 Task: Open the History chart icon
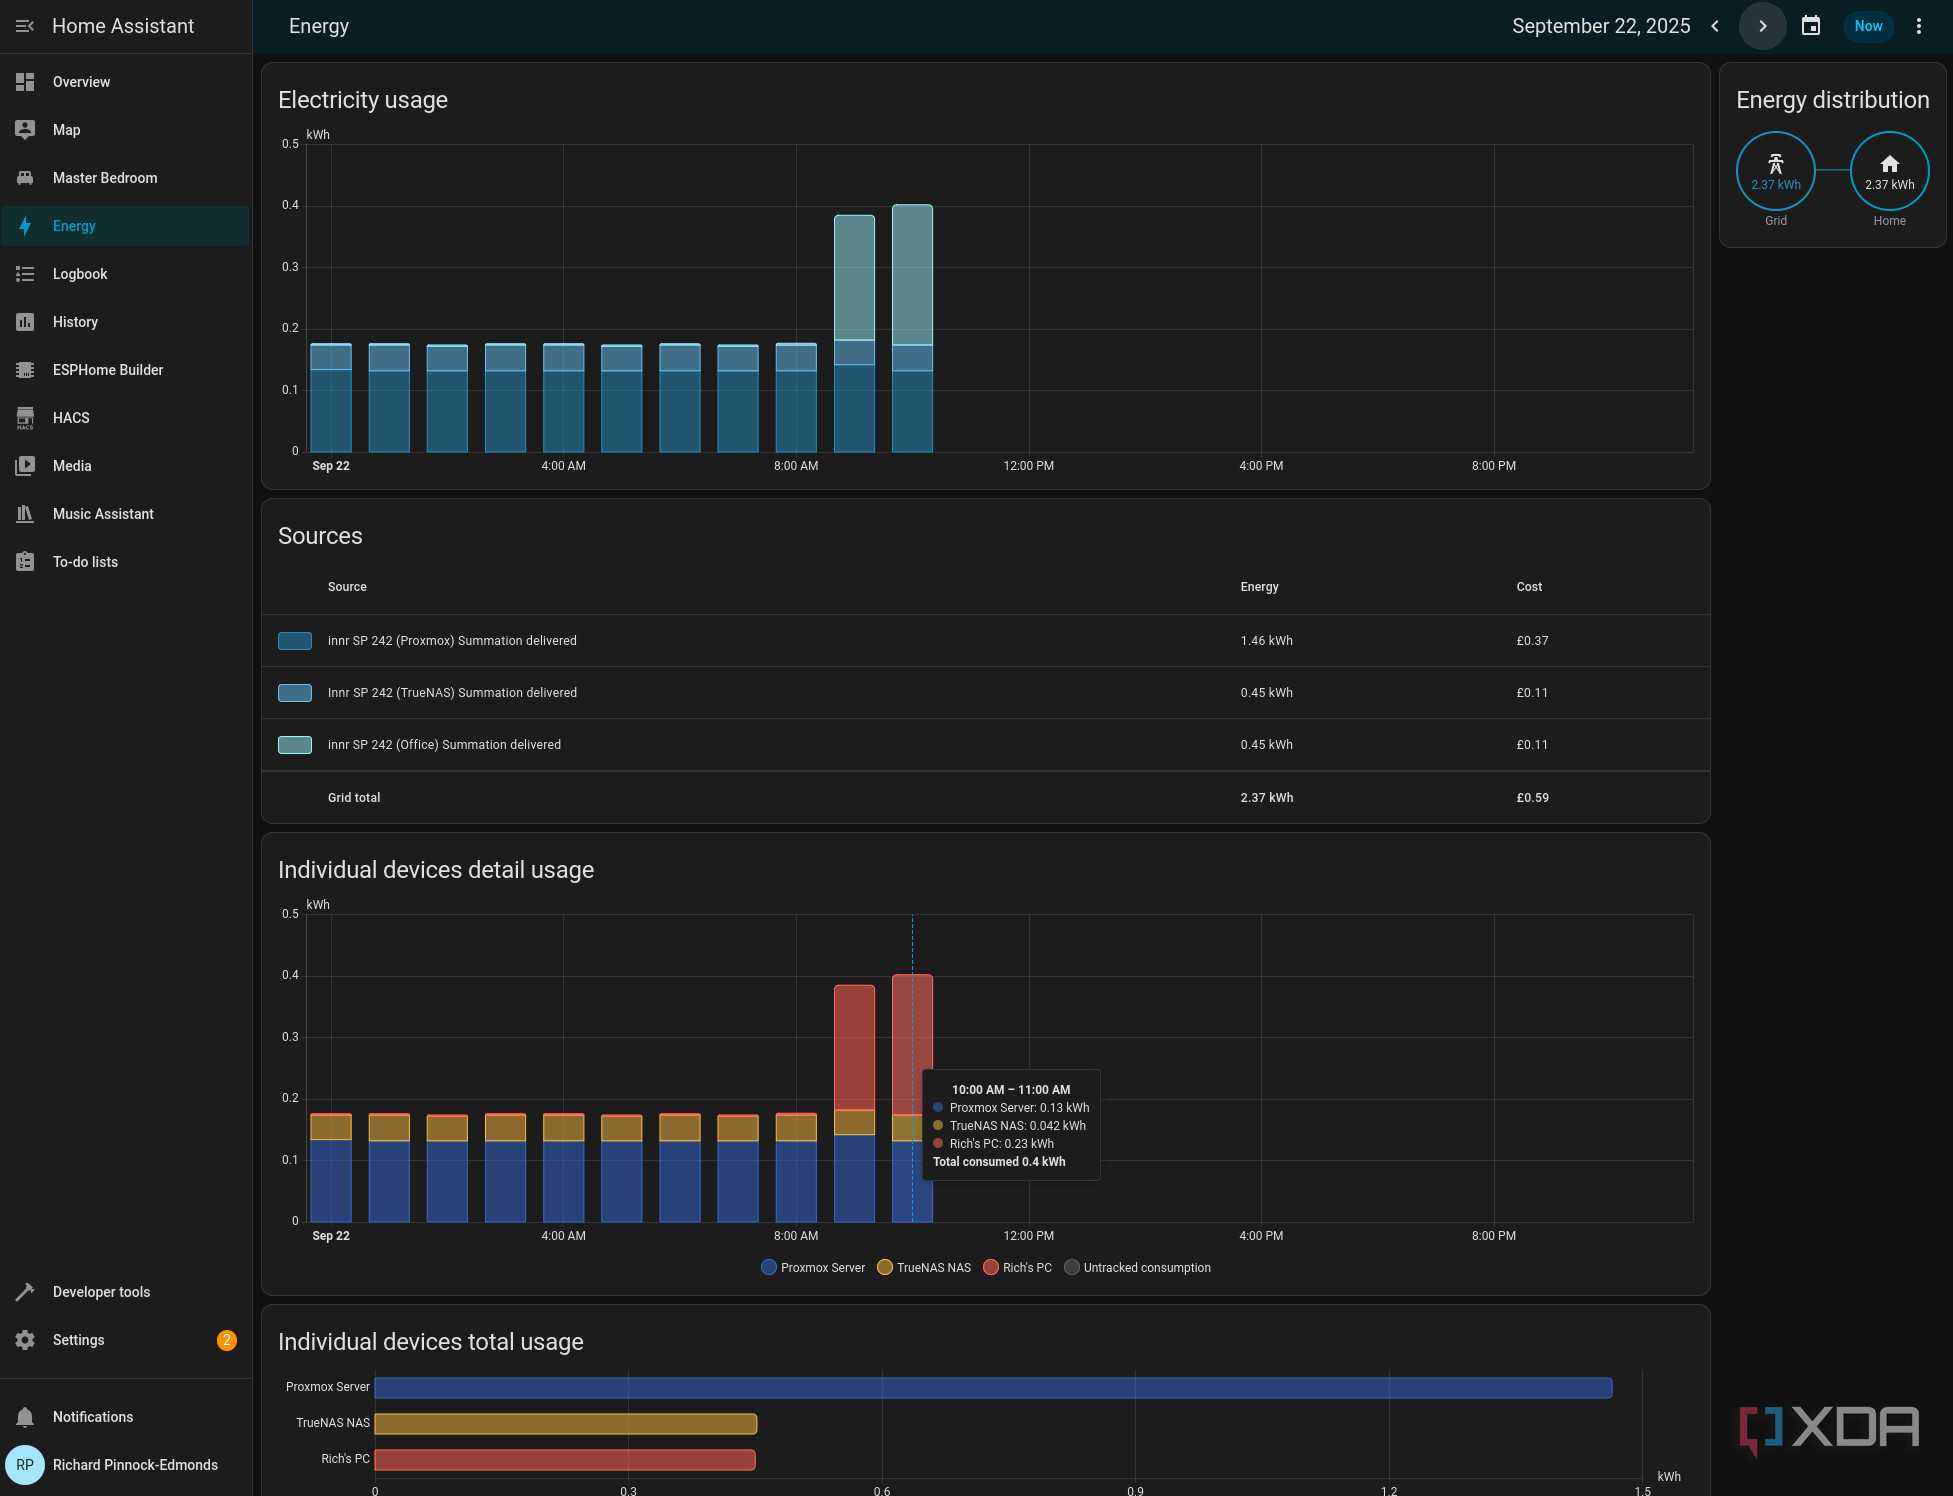(25, 322)
